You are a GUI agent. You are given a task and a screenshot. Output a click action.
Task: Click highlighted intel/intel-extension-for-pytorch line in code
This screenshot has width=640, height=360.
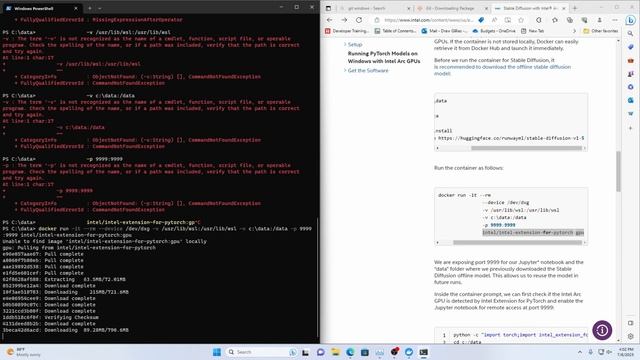533,233
